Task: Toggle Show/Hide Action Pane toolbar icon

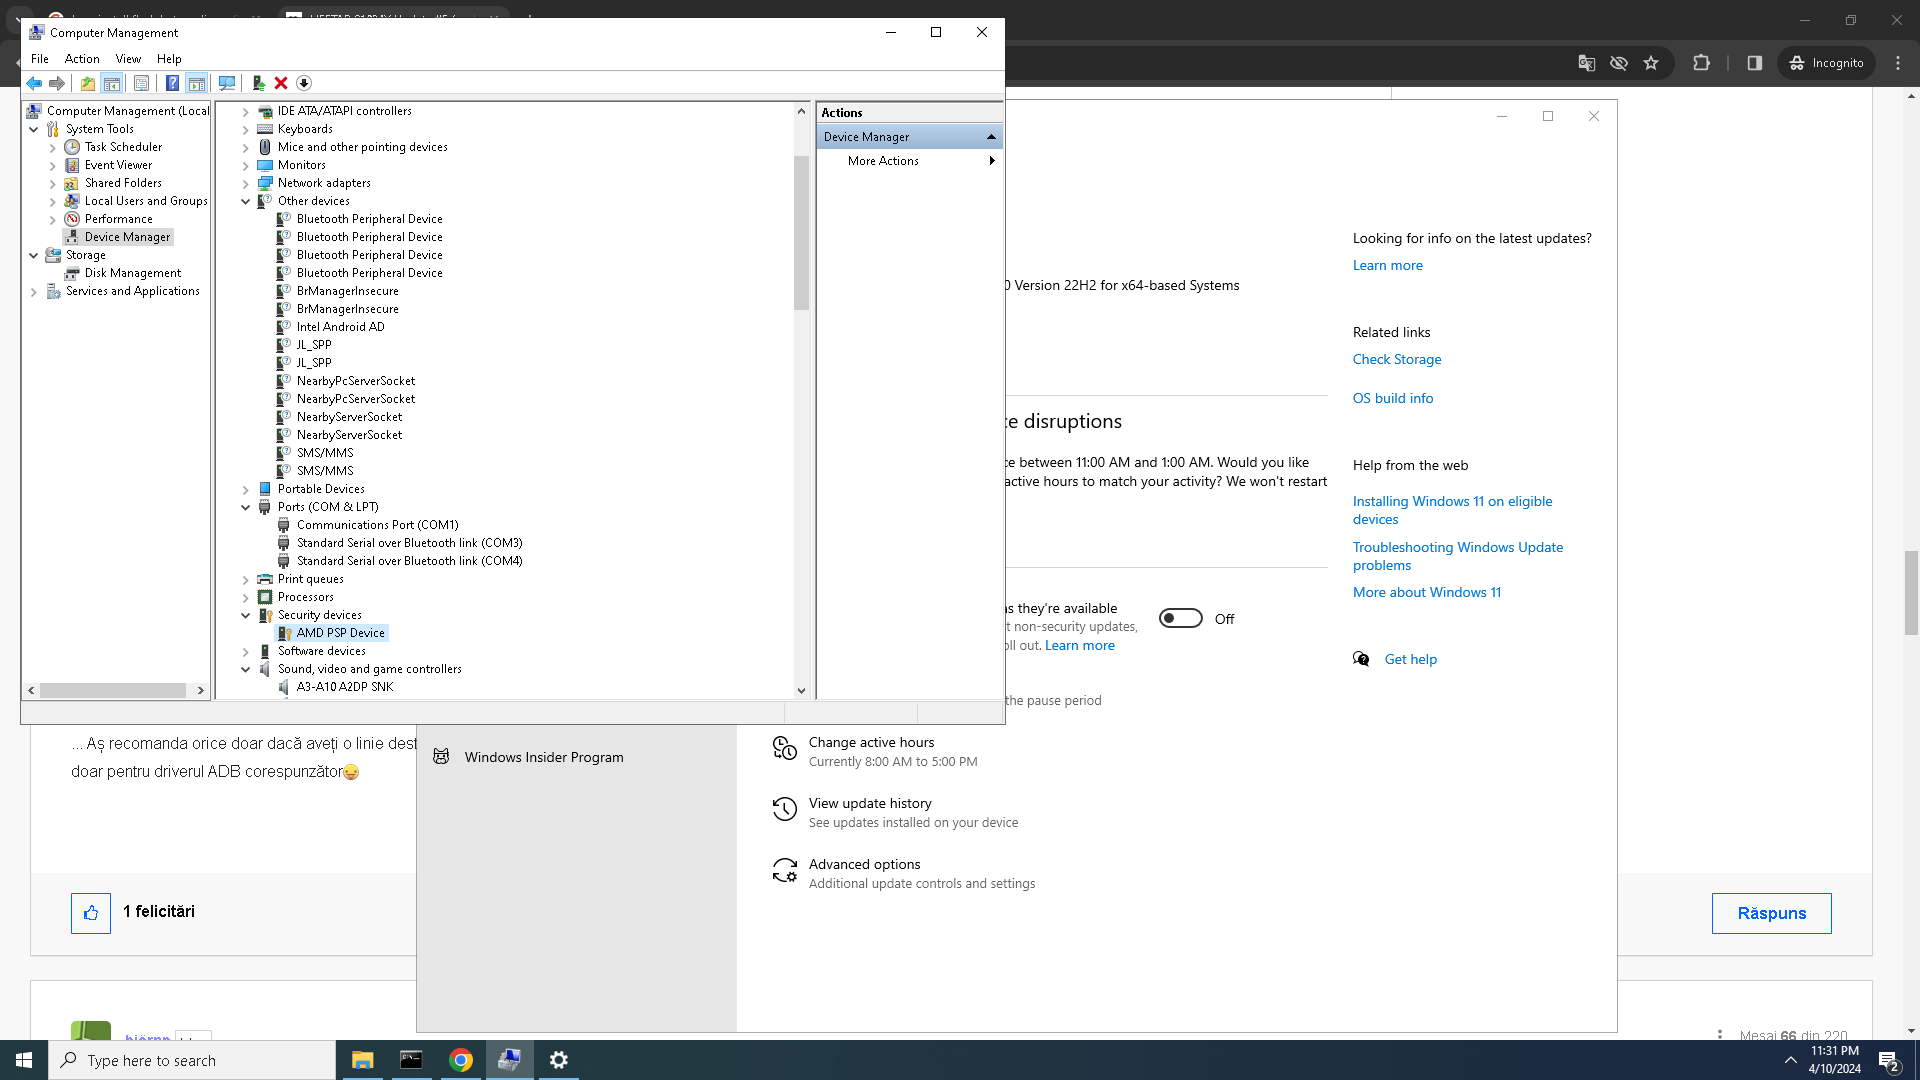Action: tap(197, 83)
